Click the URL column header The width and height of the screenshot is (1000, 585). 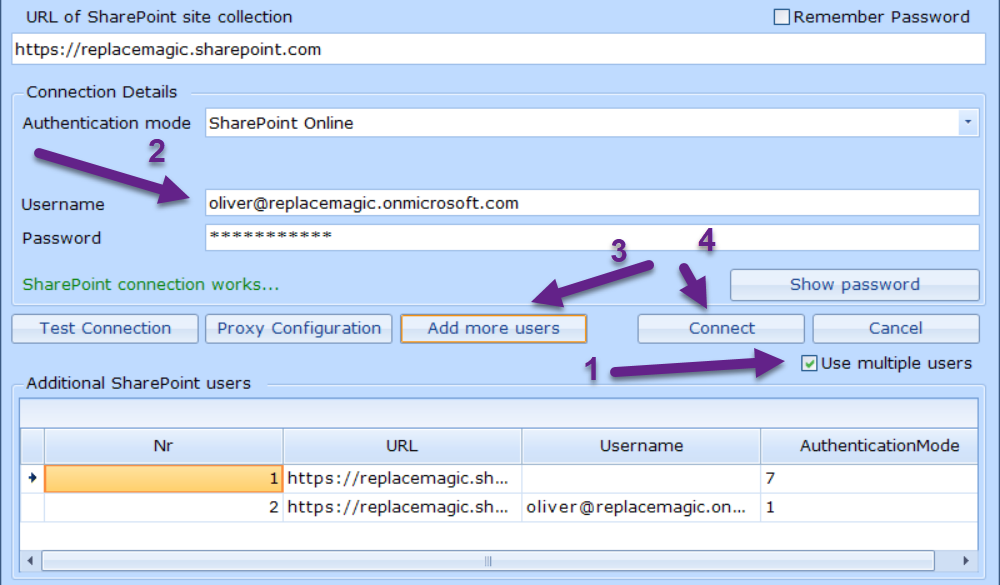(x=402, y=446)
